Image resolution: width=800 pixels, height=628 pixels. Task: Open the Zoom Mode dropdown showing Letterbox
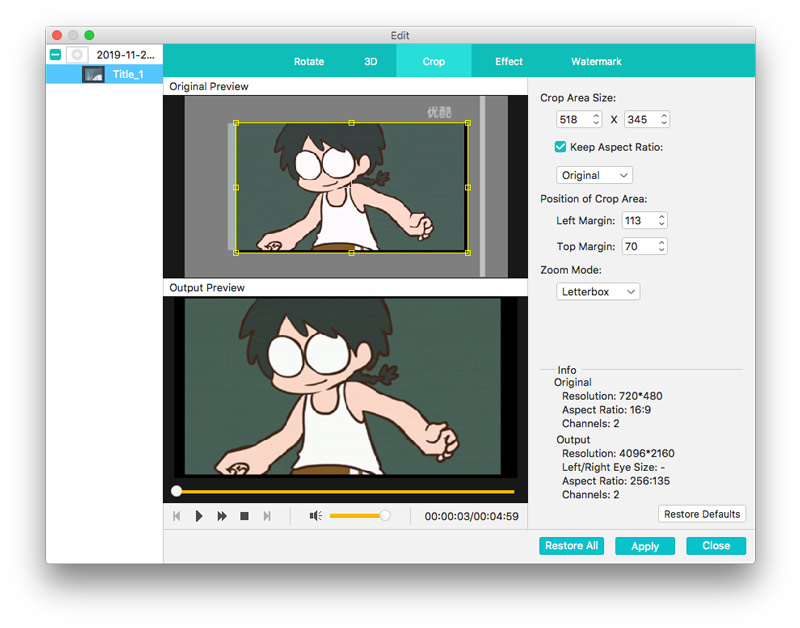(x=597, y=291)
